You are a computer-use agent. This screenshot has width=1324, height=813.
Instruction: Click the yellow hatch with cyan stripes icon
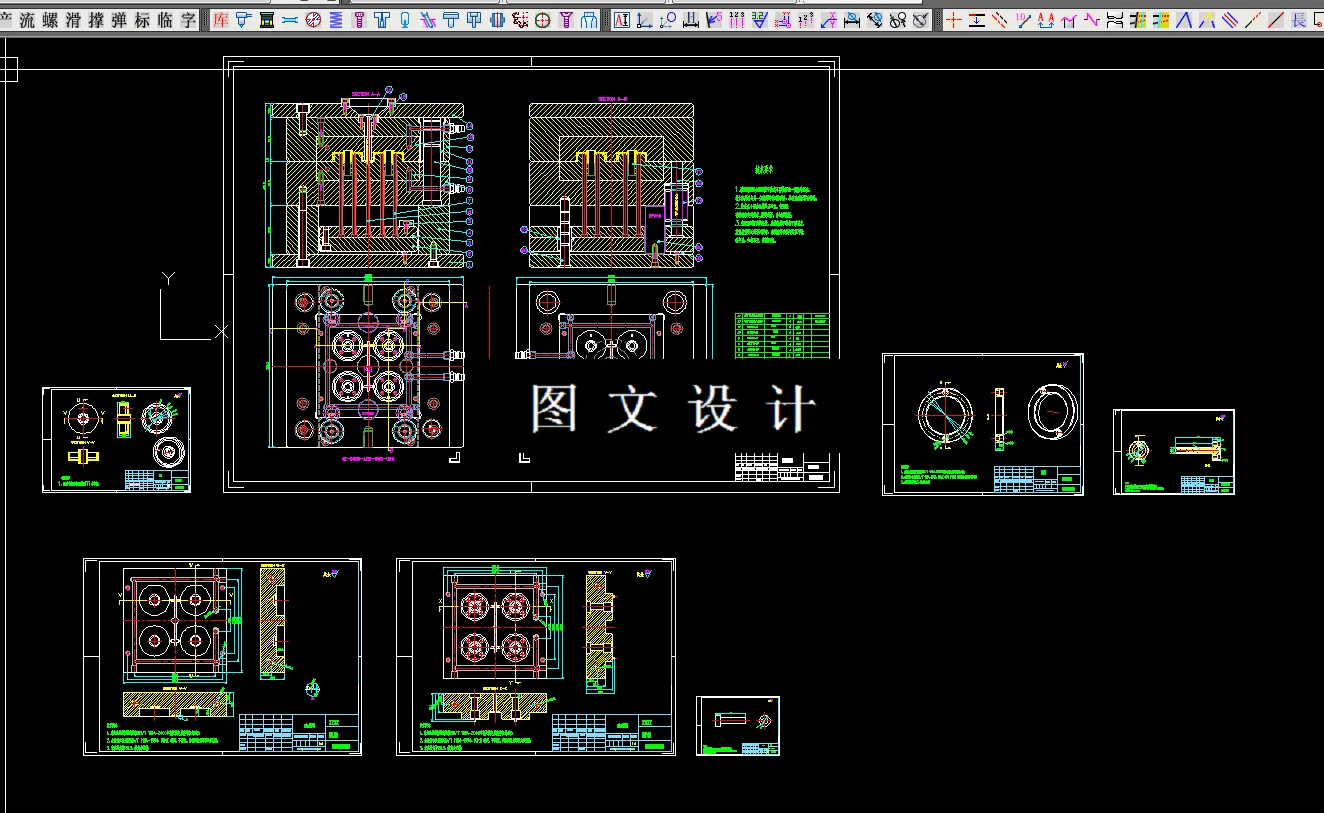(1138, 19)
